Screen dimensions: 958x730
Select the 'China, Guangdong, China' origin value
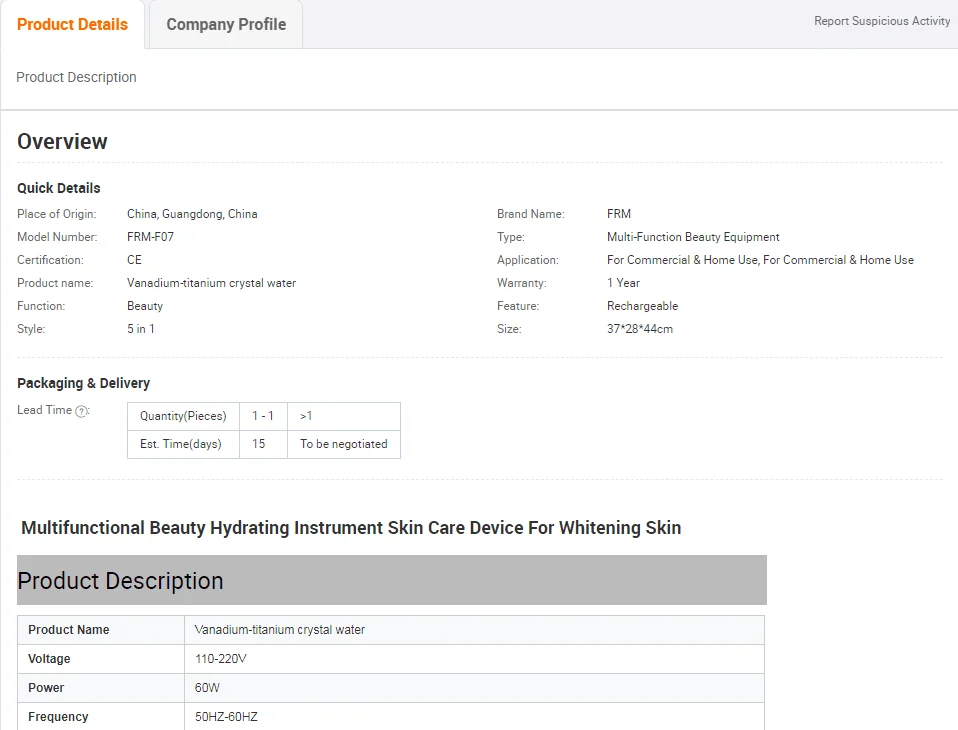coord(192,214)
